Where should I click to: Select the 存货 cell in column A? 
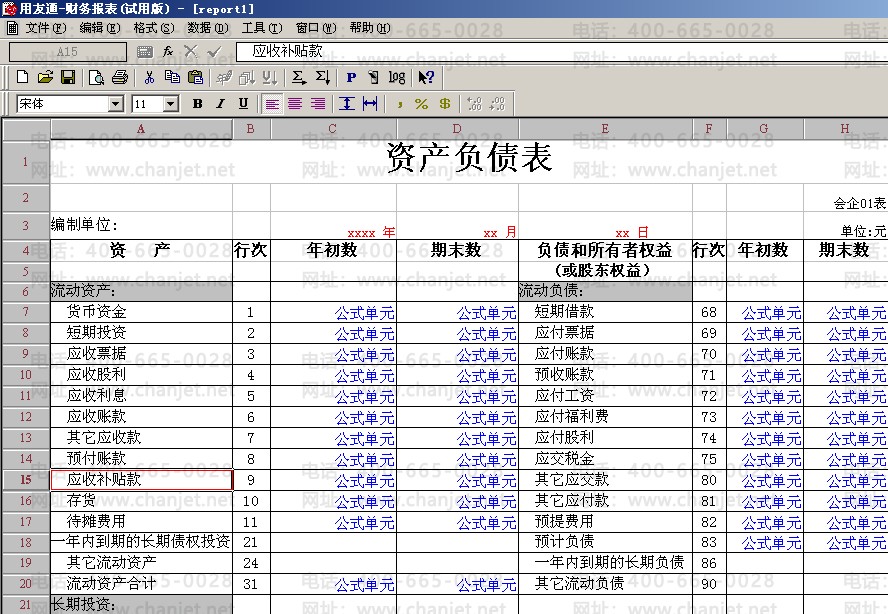(x=140, y=500)
